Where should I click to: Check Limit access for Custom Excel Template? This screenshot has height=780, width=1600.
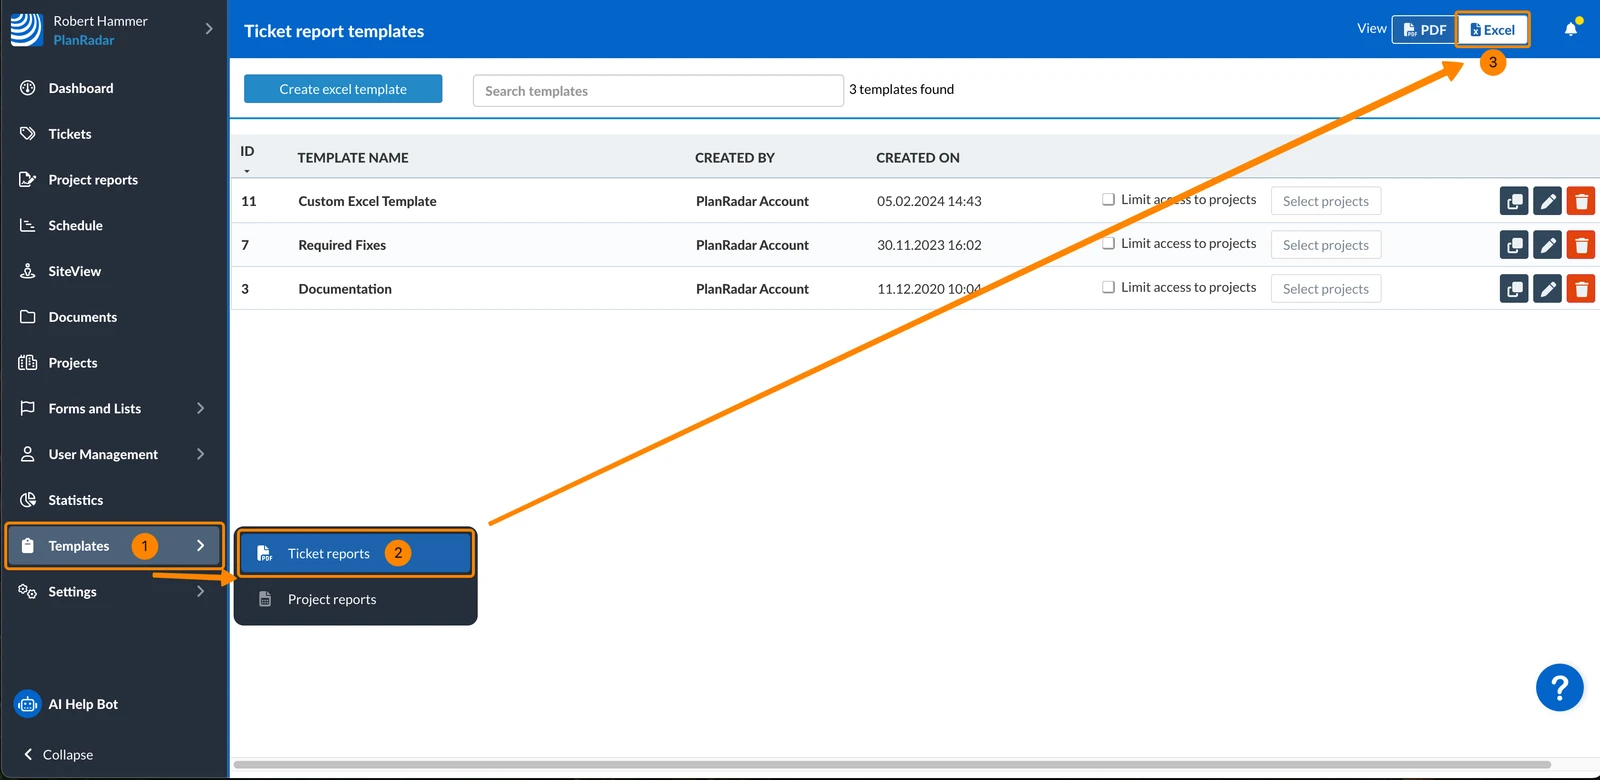[1108, 199]
